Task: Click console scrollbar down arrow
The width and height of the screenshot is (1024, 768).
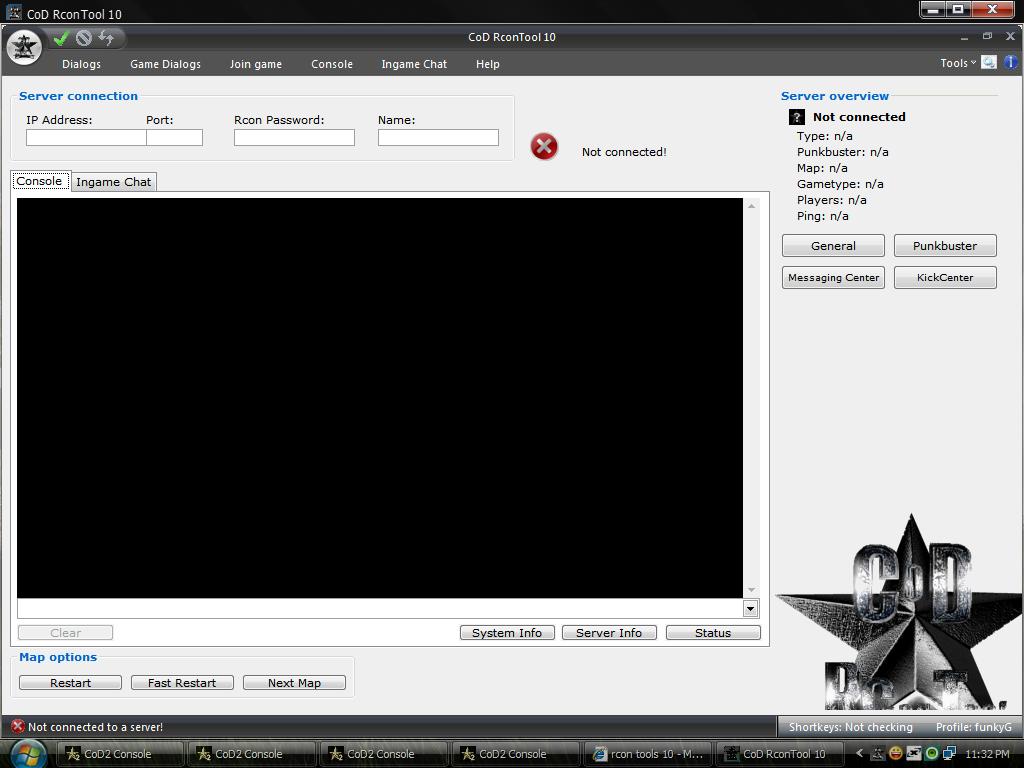Action: click(x=751, y=590)
